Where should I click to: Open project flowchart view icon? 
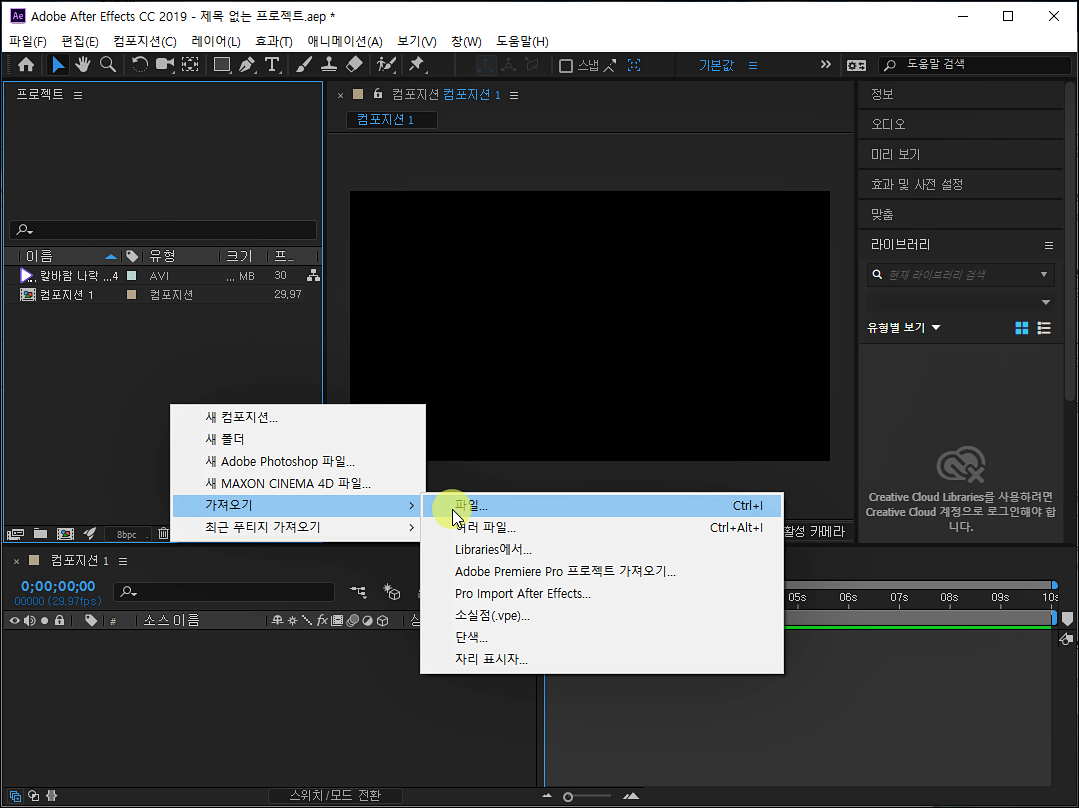(313, 275)
